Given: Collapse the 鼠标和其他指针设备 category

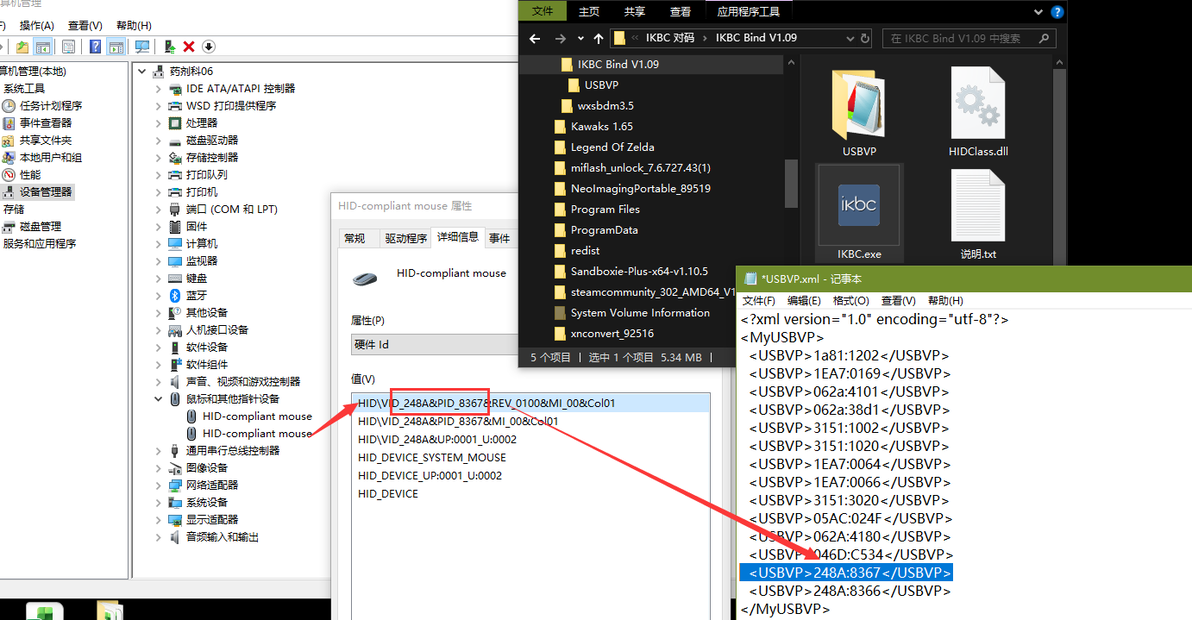Looking at the screenshot, I should (158, 399).
